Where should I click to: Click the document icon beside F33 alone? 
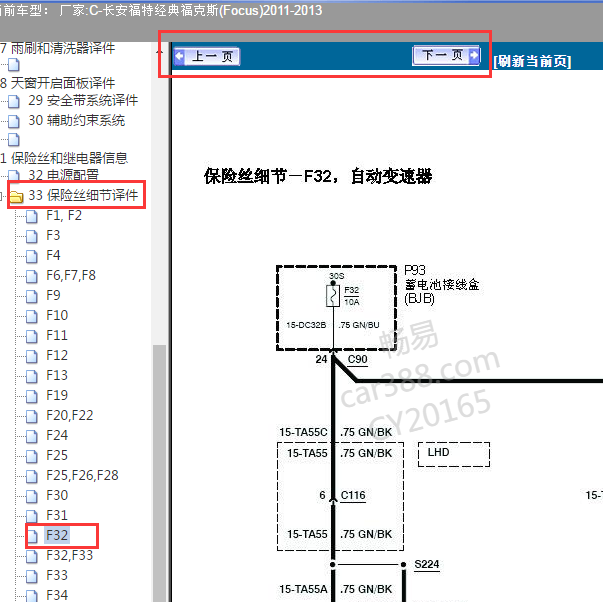(x=32, y=576)
